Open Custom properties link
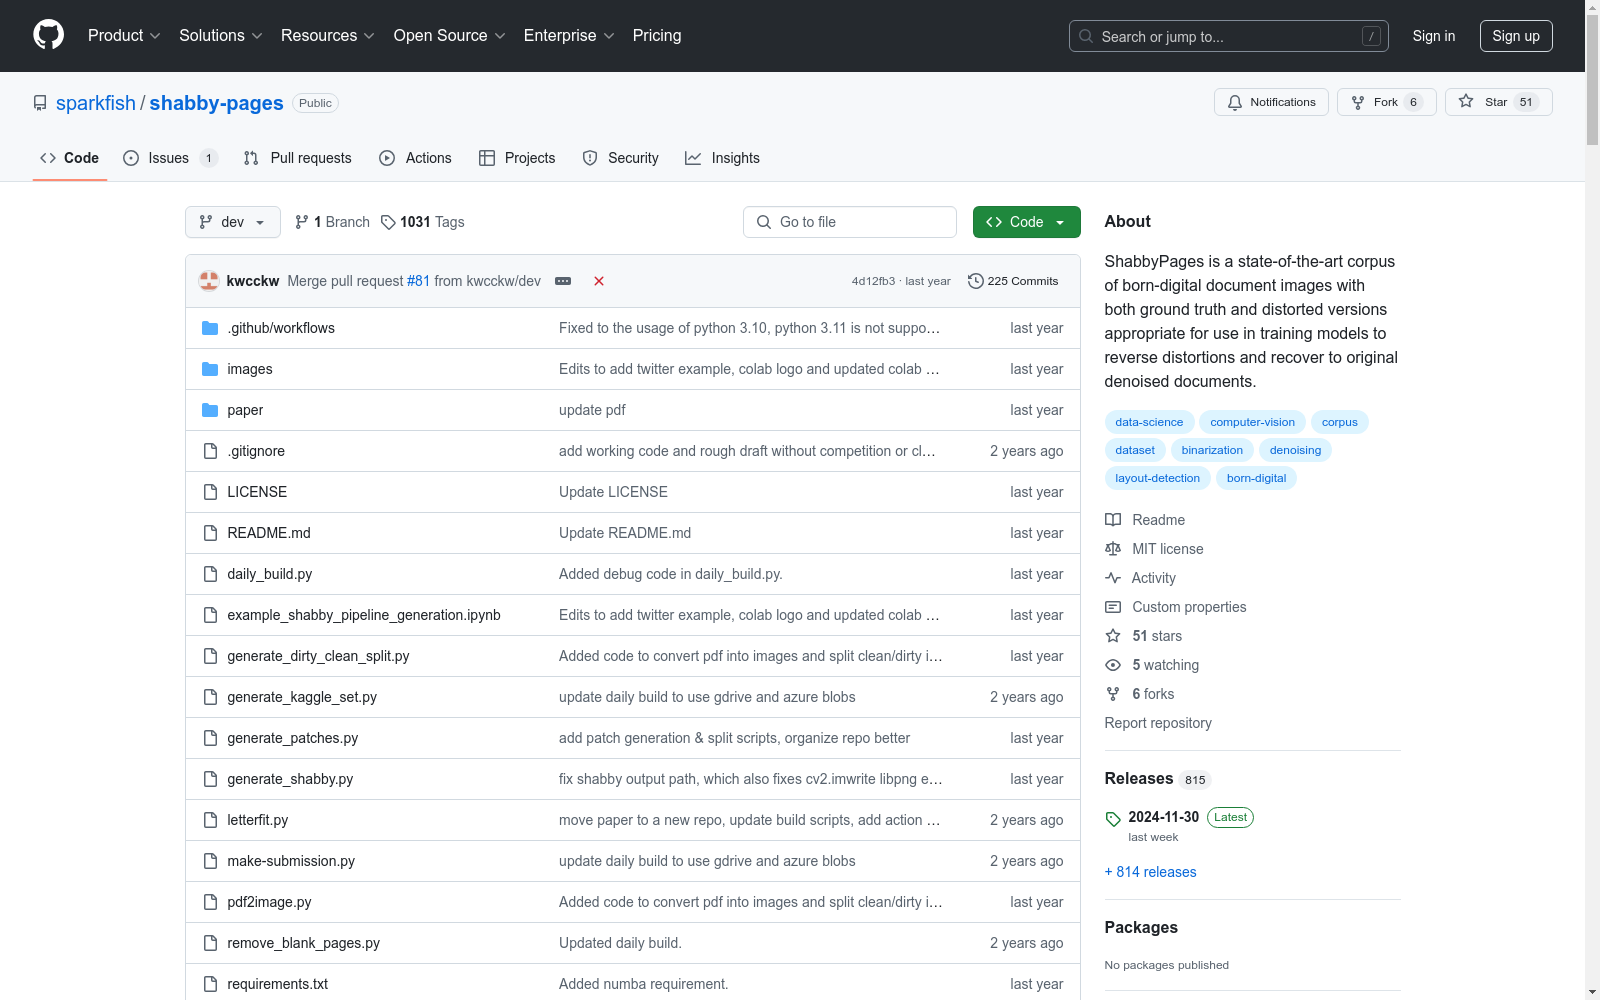 point(1176,607)
